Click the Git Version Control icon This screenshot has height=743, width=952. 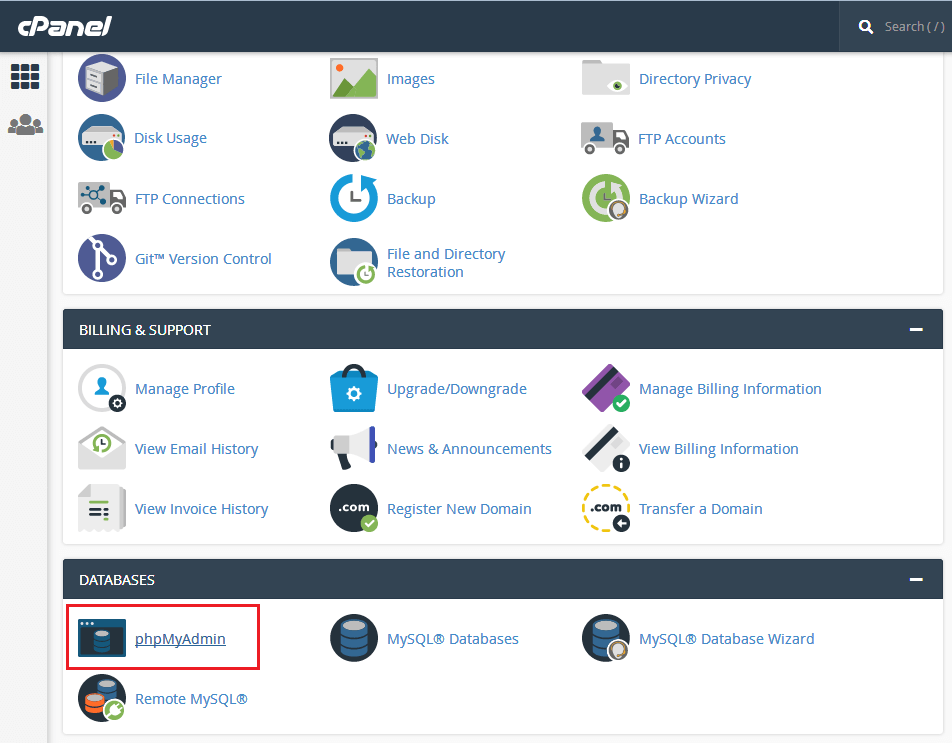102,258
